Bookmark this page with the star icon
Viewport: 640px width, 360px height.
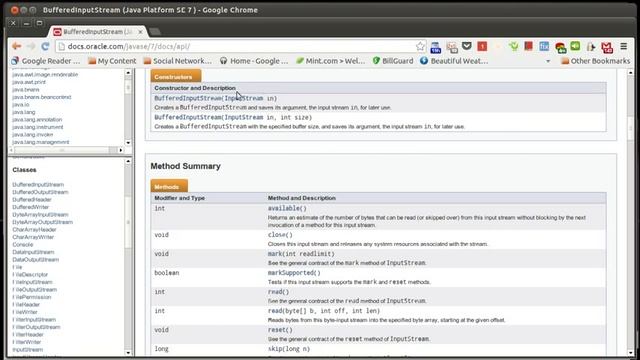point(420,46)
